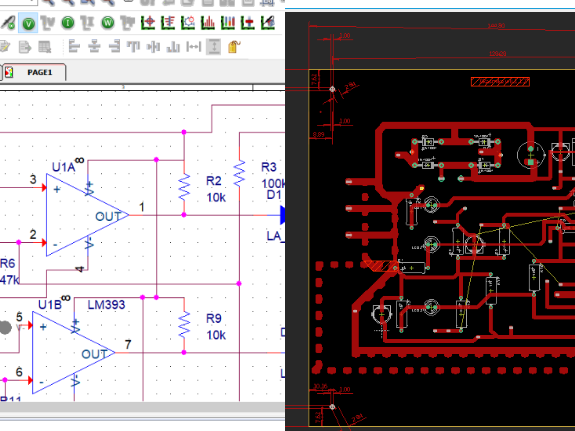
Task: Click the yellow tag label icon
Action: 234,47
